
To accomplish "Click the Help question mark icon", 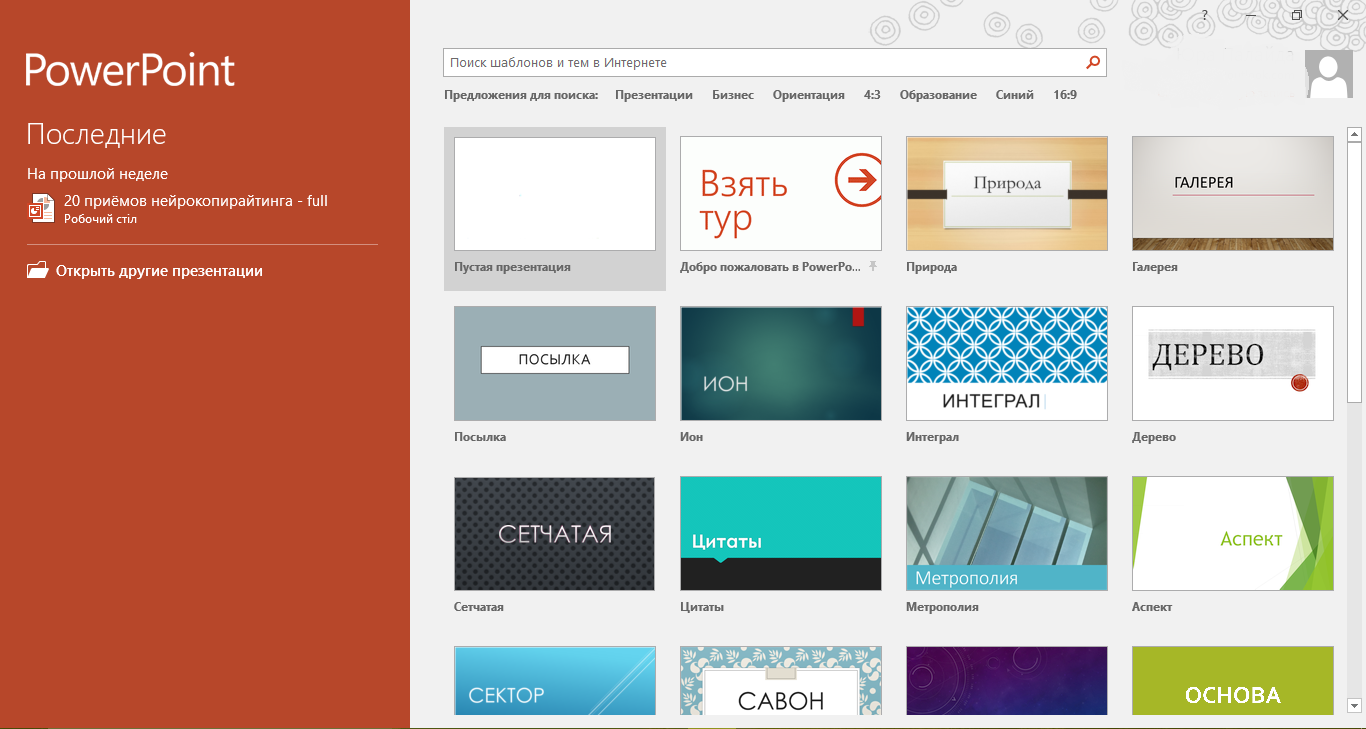I will coord(1205,15).
